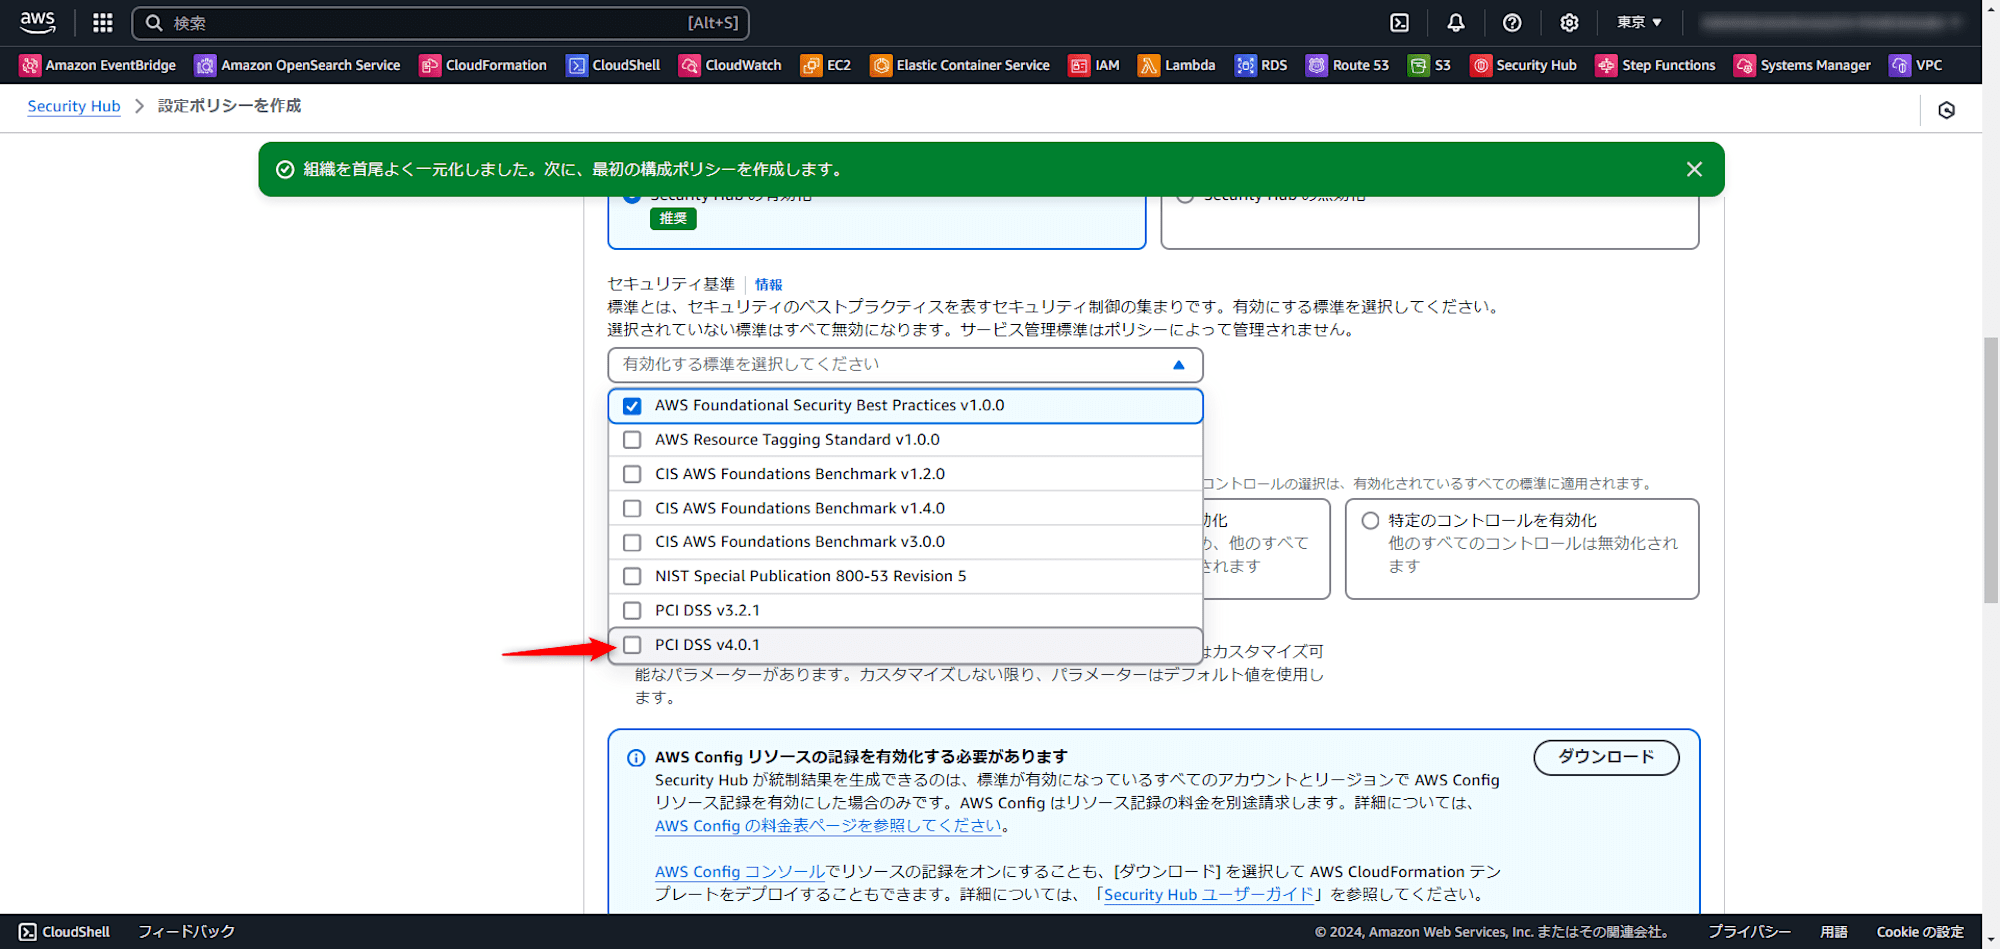Viewport: 2000px width, 949px height.
Task: Select the 特定のコントロールを有効化 radio option
Action: [x=1370, y=520]
